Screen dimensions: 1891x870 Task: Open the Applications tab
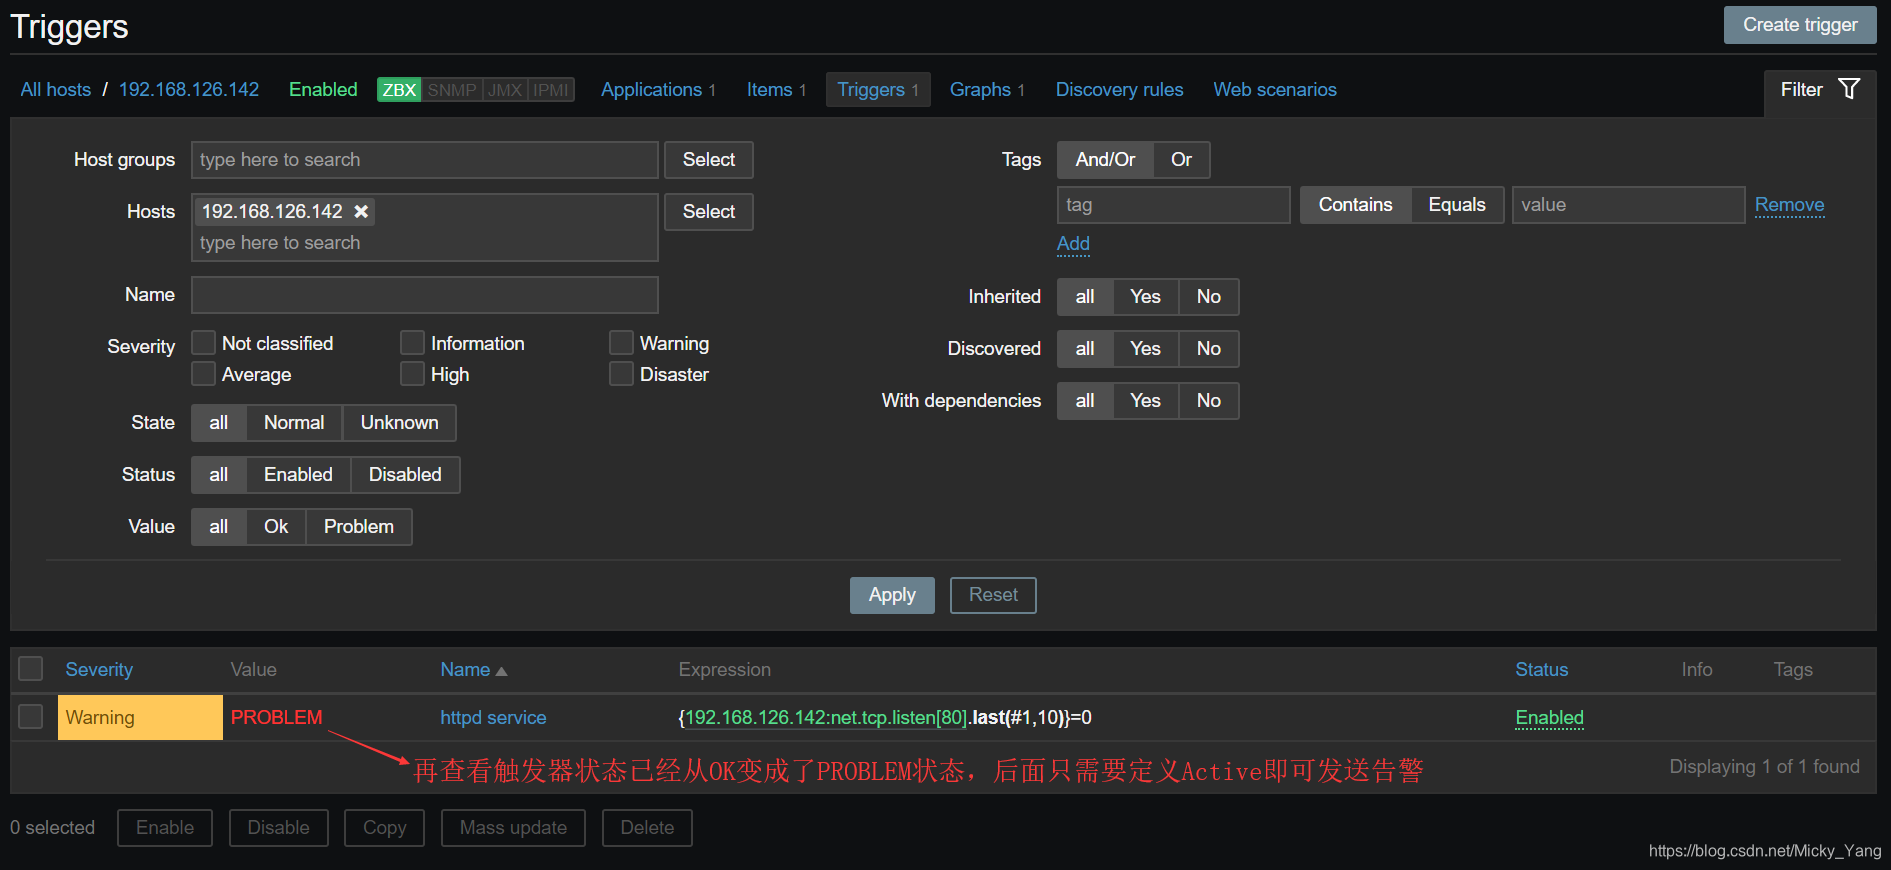pos(651,89)
